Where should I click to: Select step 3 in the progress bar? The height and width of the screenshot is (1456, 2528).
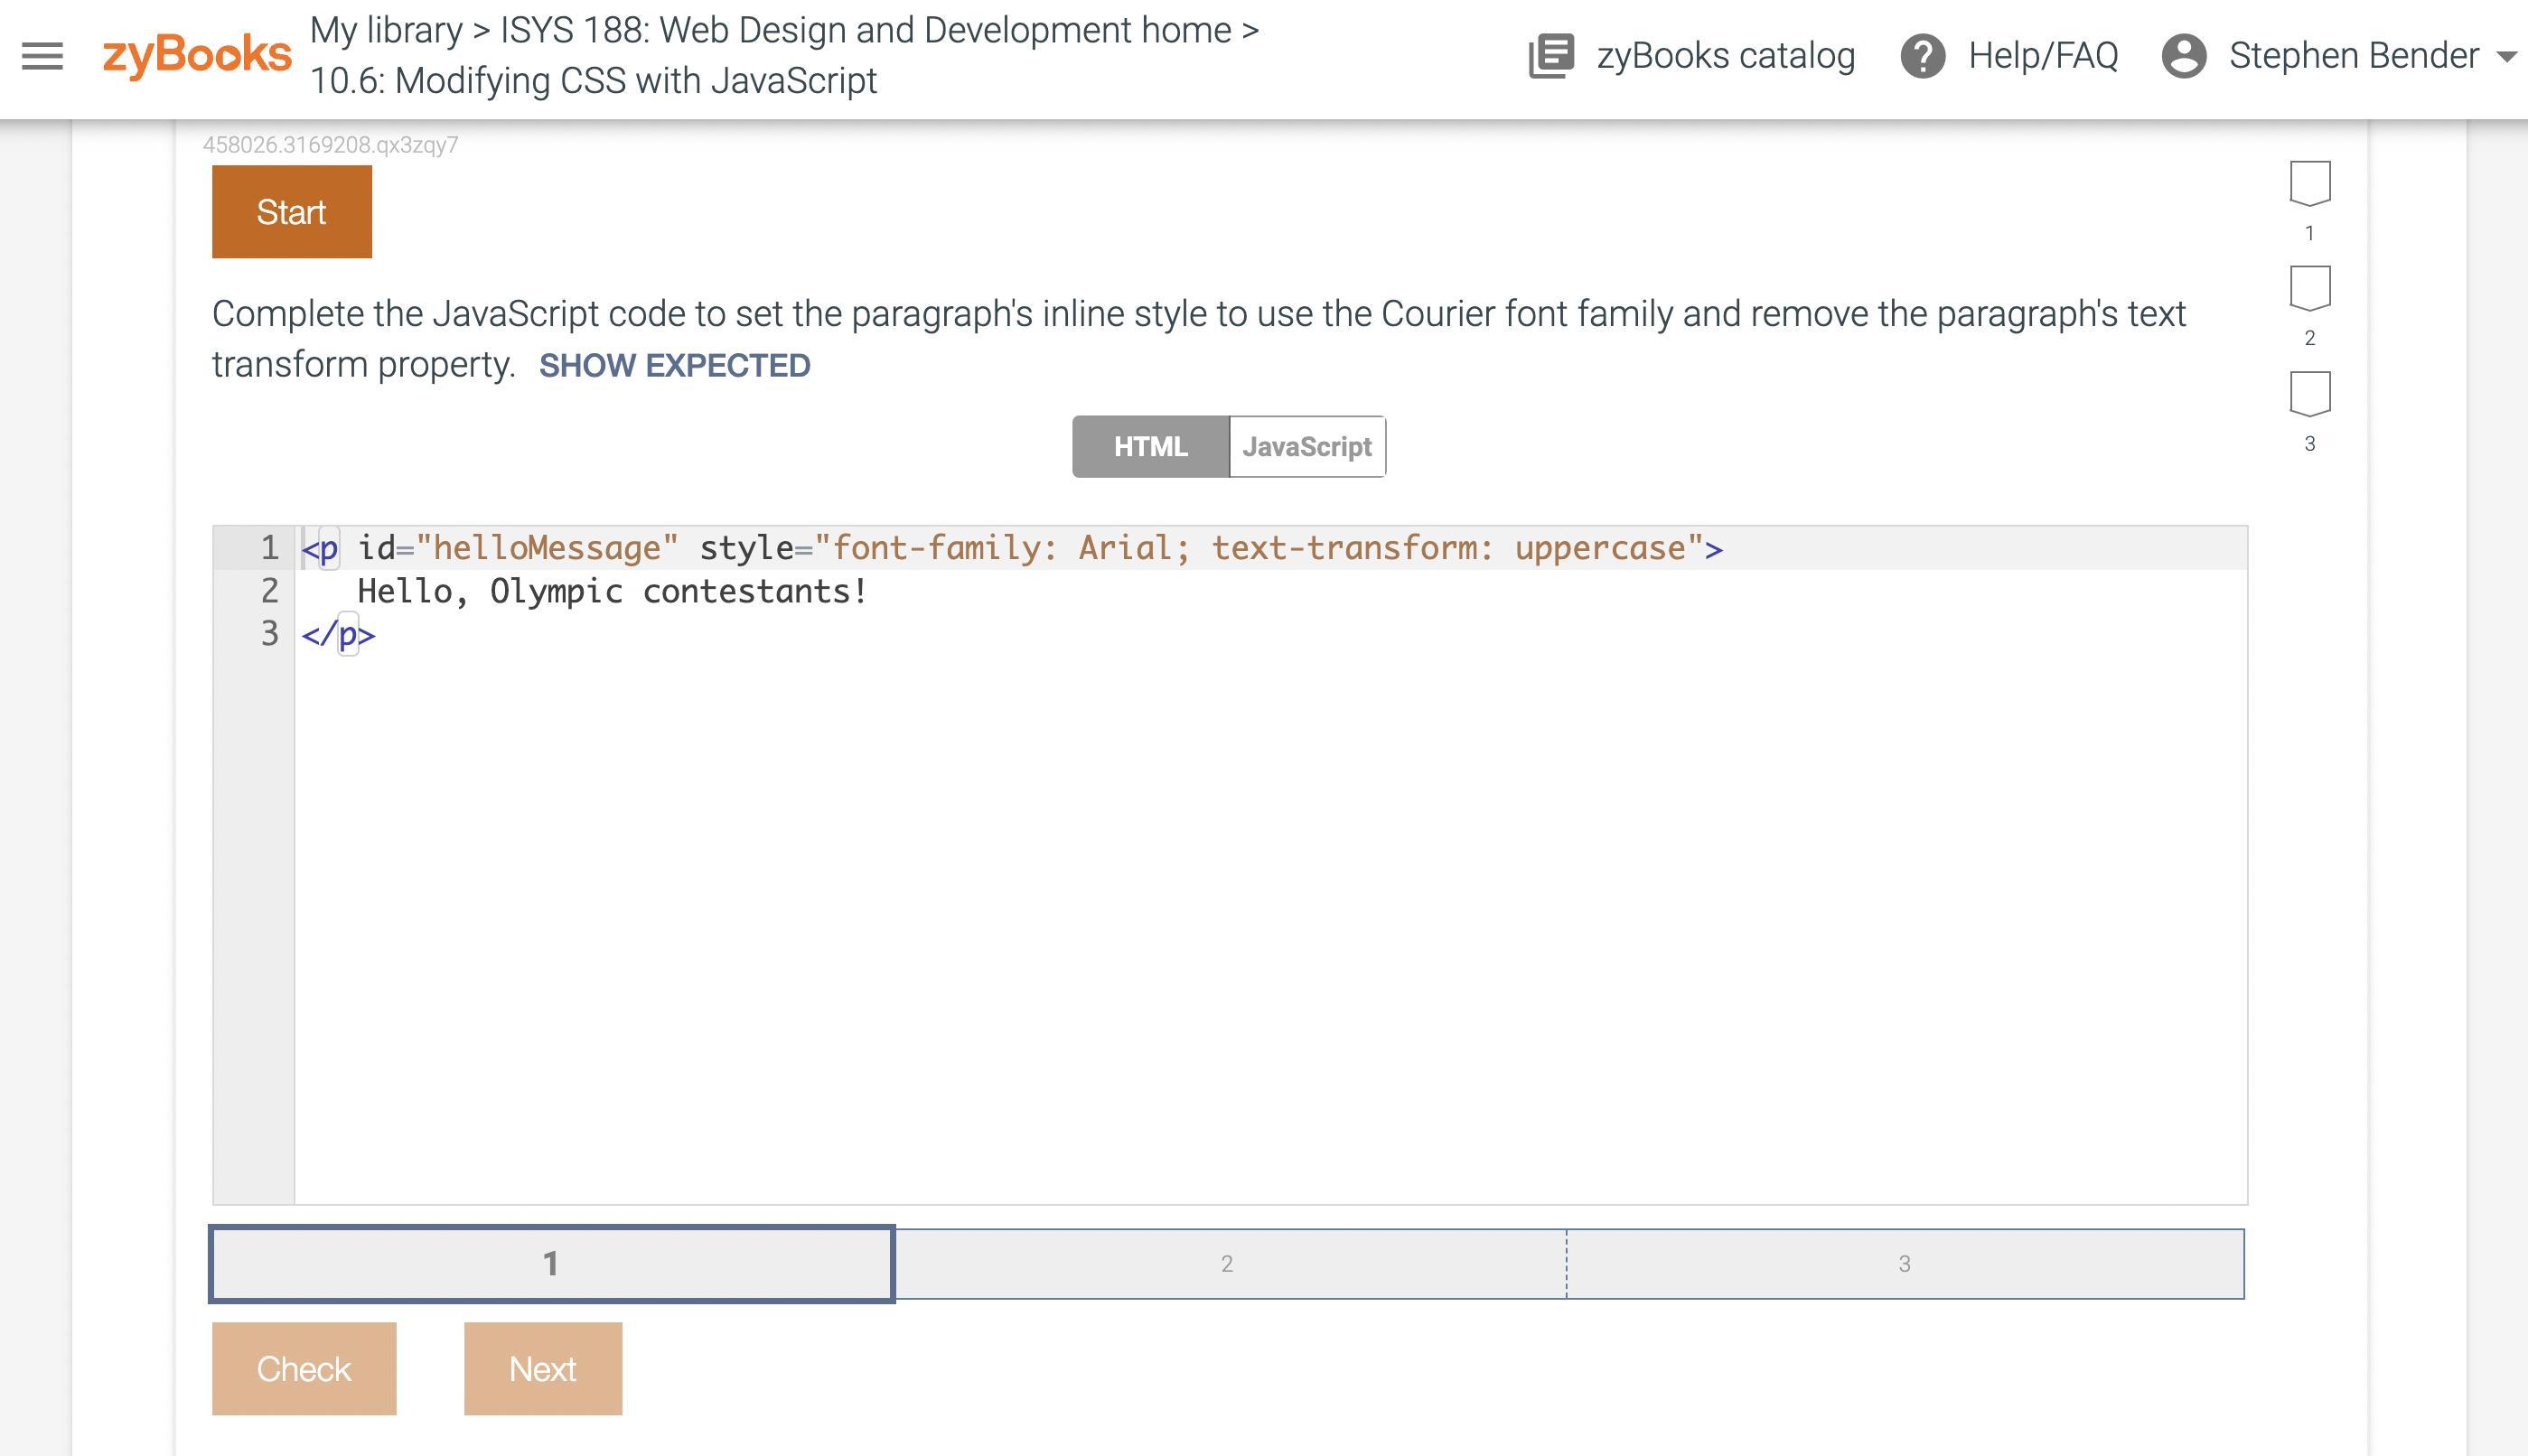pos(1905,1263)
